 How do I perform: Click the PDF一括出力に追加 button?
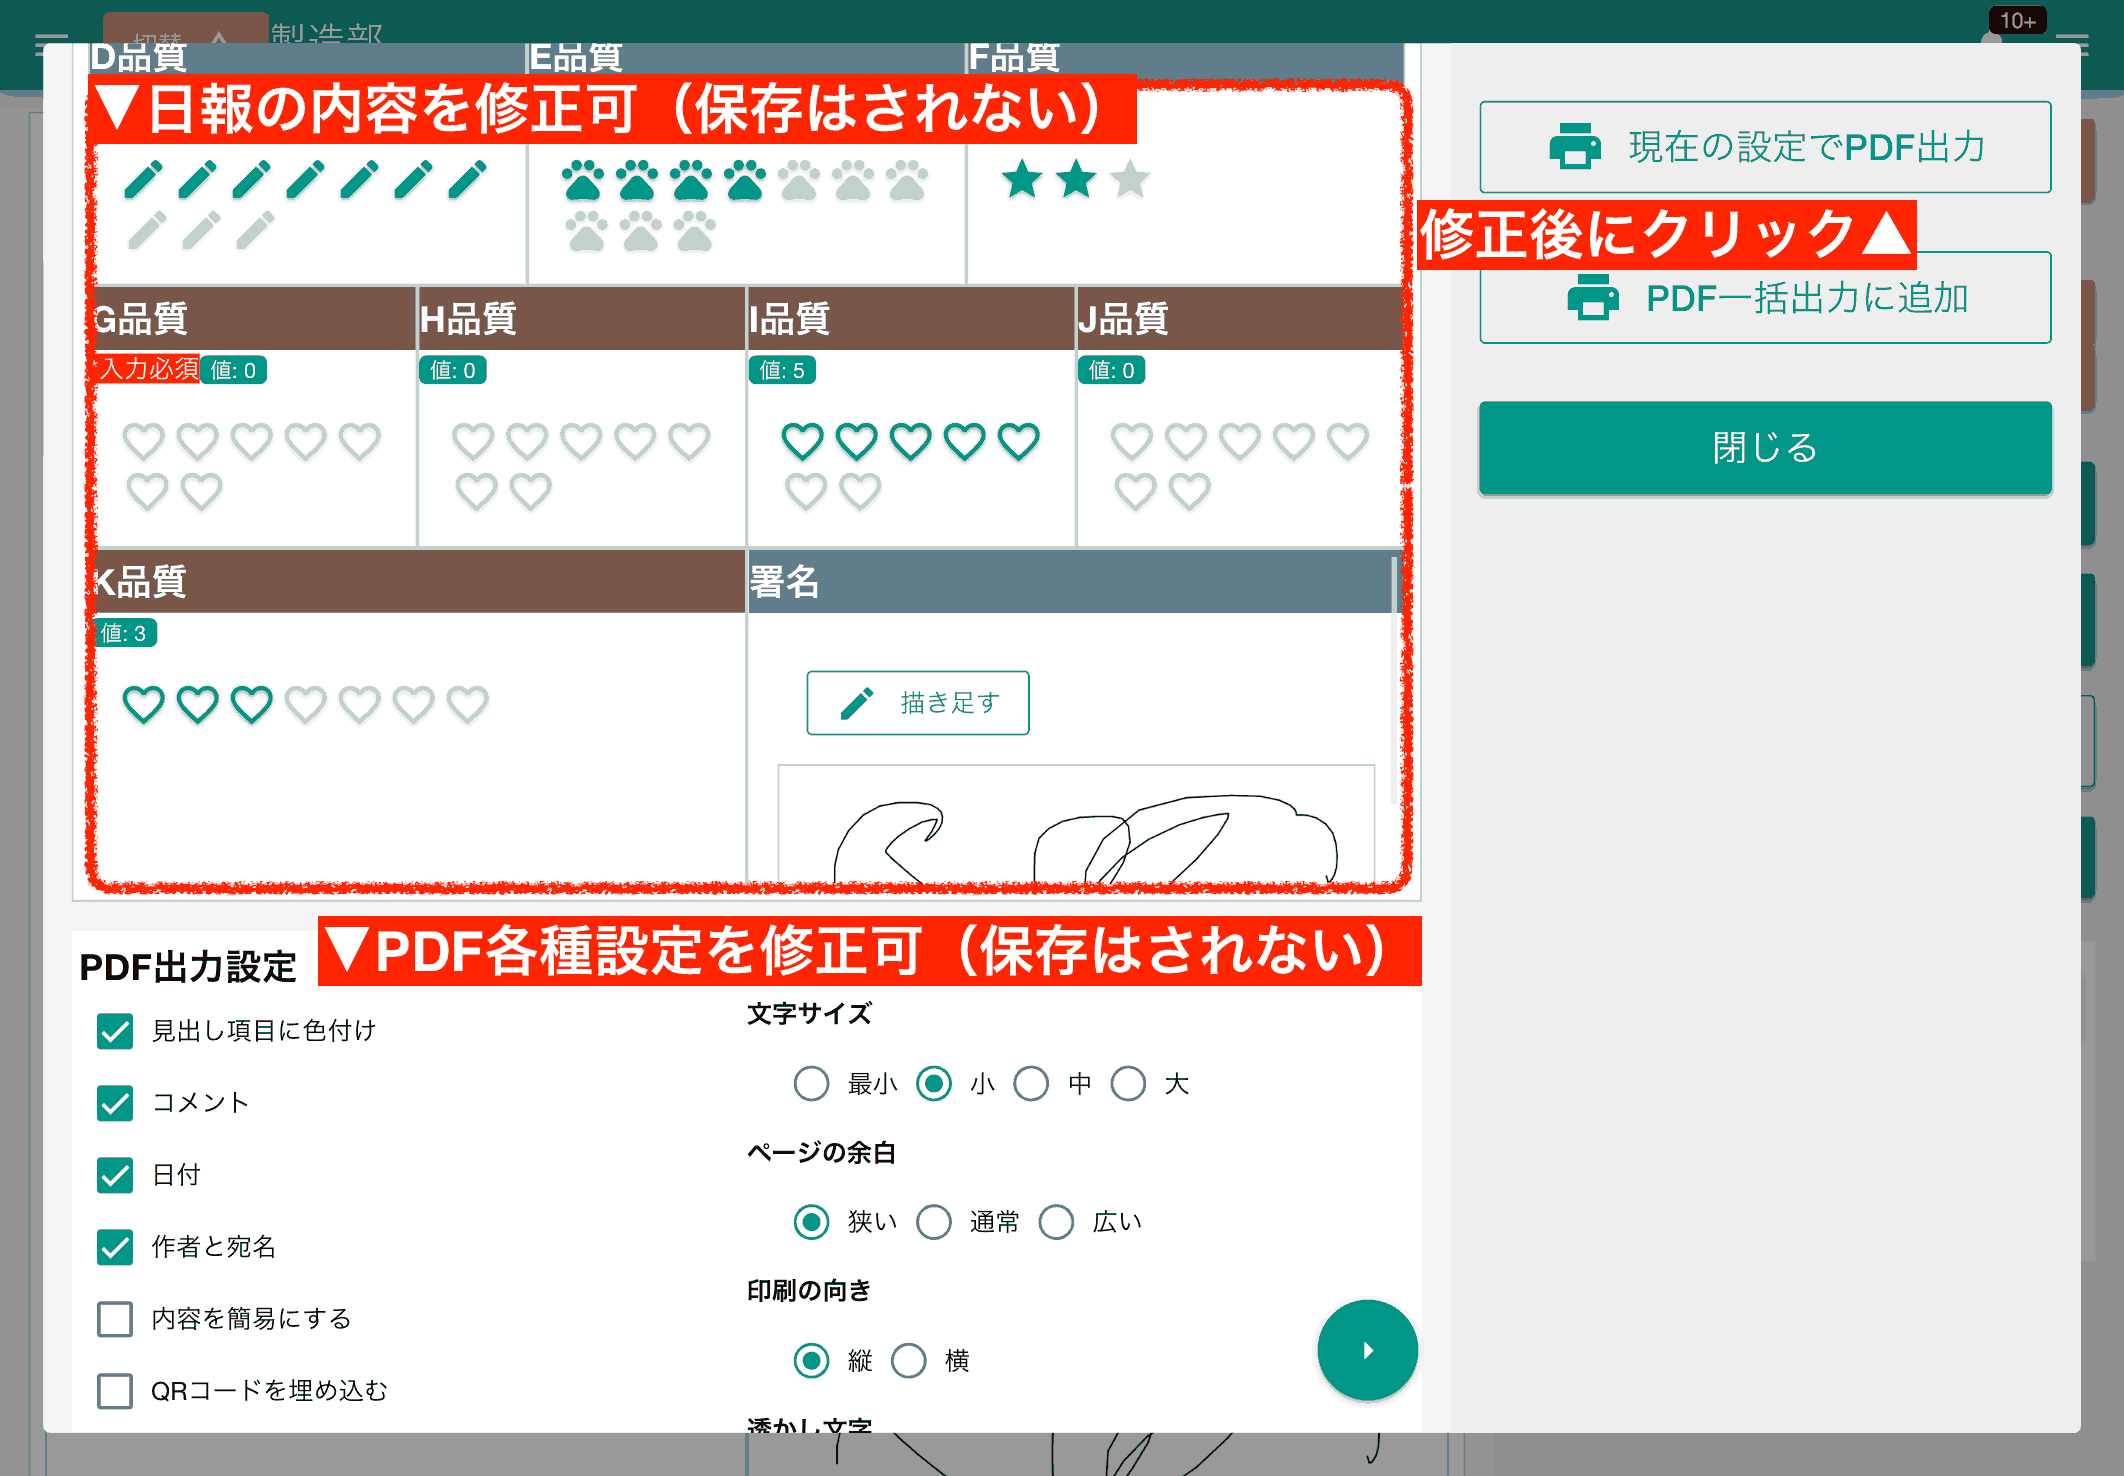(1764, 297)
